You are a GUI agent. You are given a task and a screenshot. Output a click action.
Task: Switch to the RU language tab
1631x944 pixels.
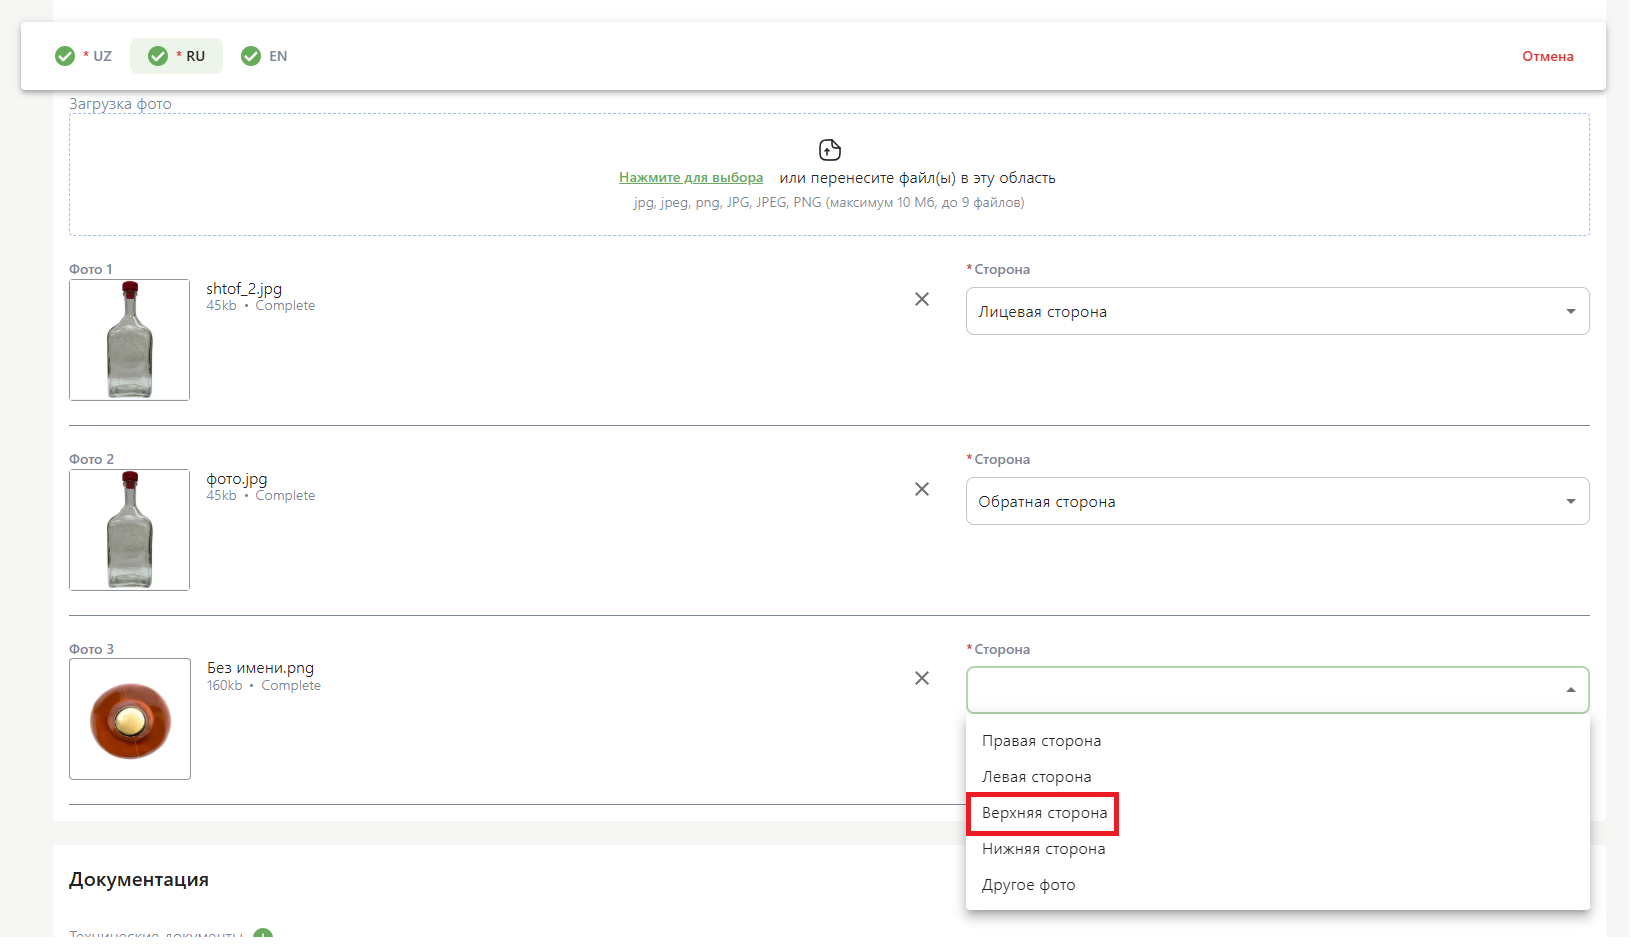[x=177, y=56]
